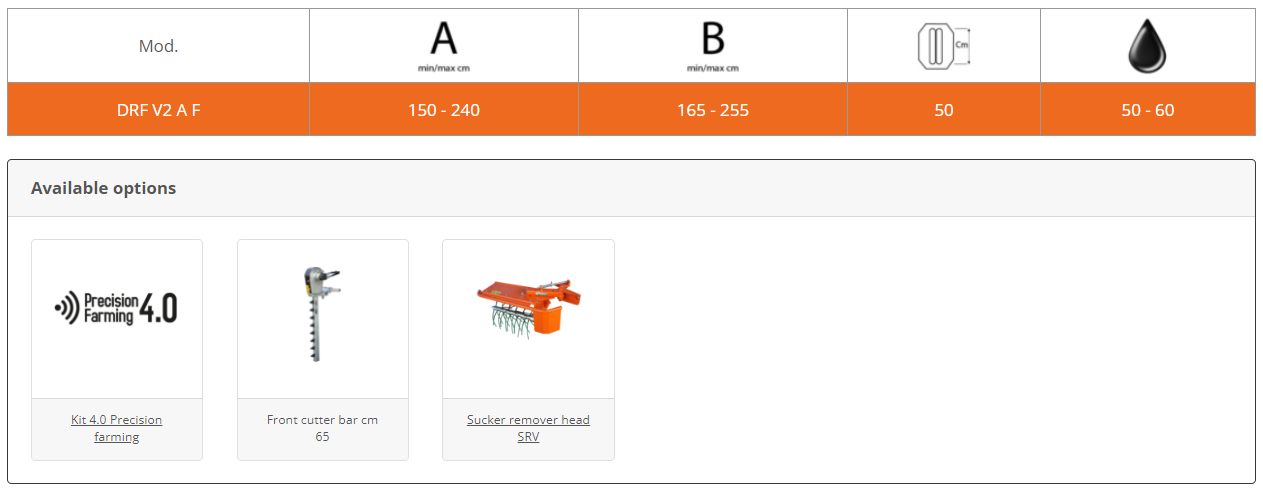
Task: Click the B min/max cm column icon
Action: (x=712, y=45)
